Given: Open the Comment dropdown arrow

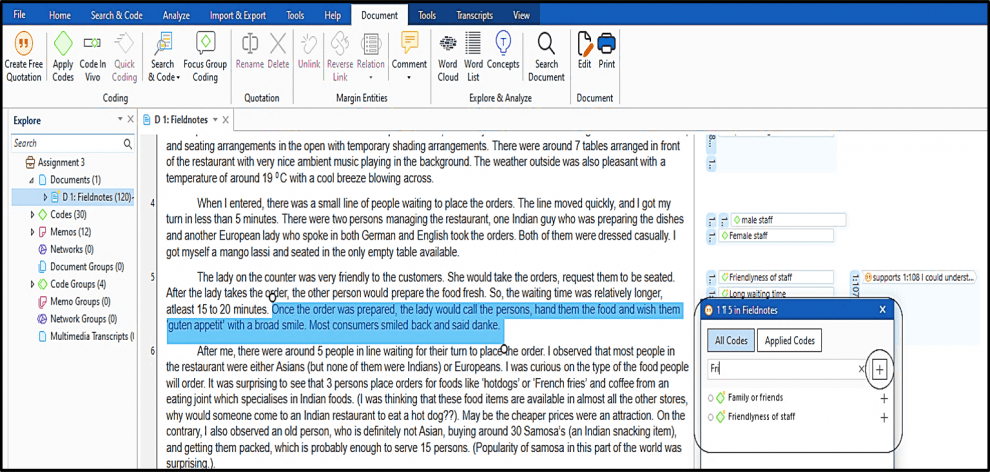Looking at the screenshot, I should [409, 76].
